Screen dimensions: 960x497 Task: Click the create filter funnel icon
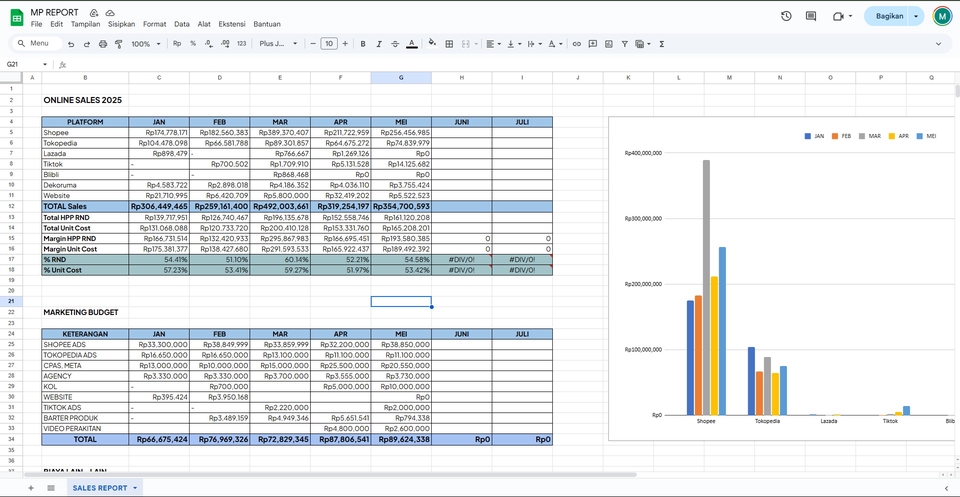tap(624, 44)
